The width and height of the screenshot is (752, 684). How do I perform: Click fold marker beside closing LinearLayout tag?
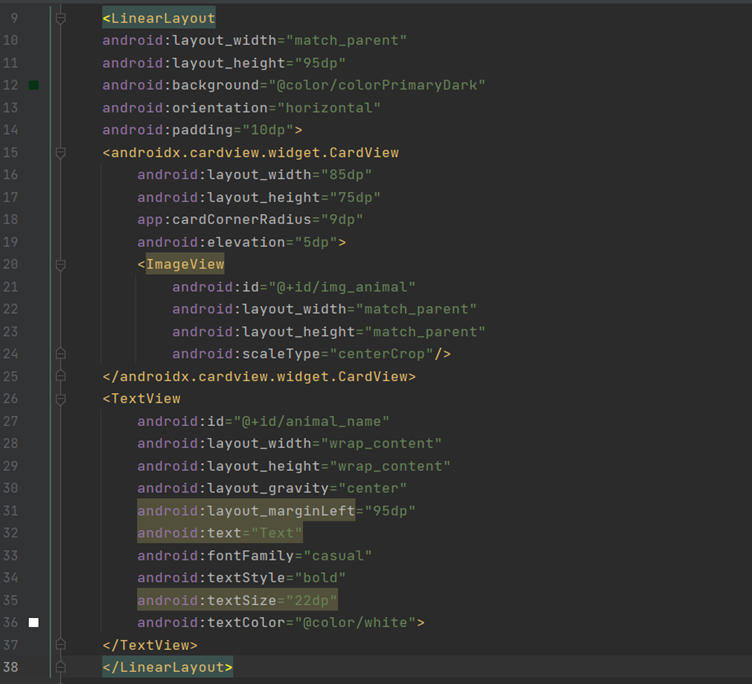(61, 667)
